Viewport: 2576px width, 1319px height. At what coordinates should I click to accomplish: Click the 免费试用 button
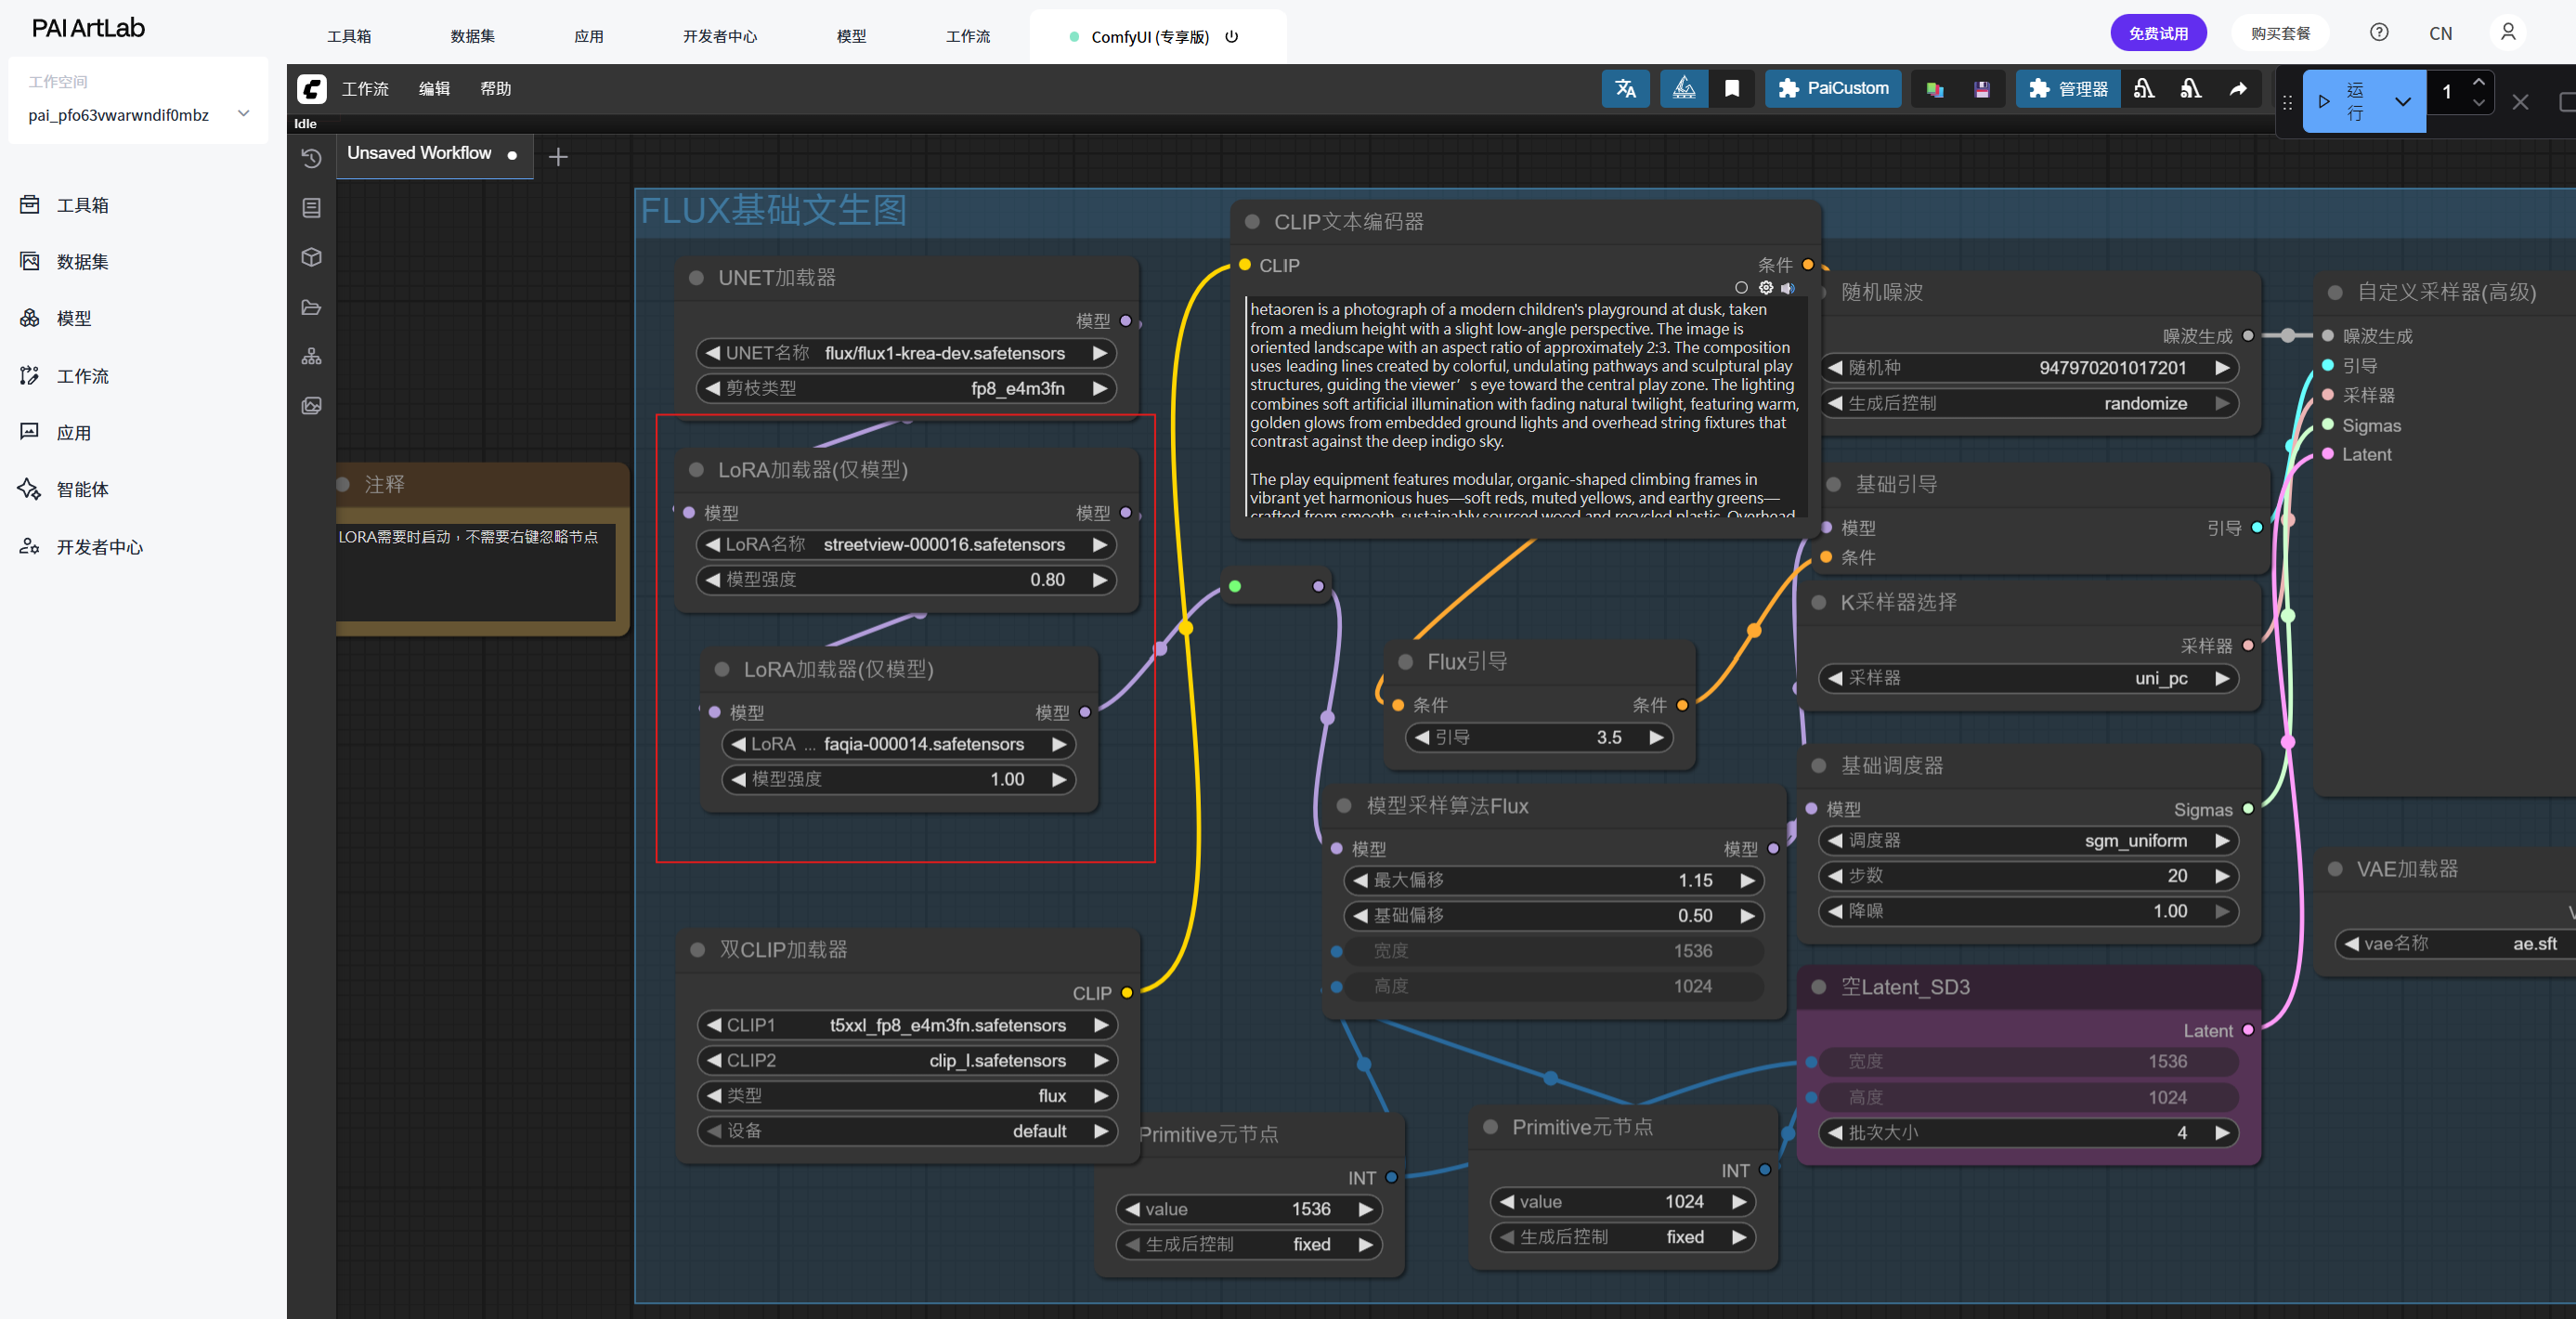coord(2157,33)
